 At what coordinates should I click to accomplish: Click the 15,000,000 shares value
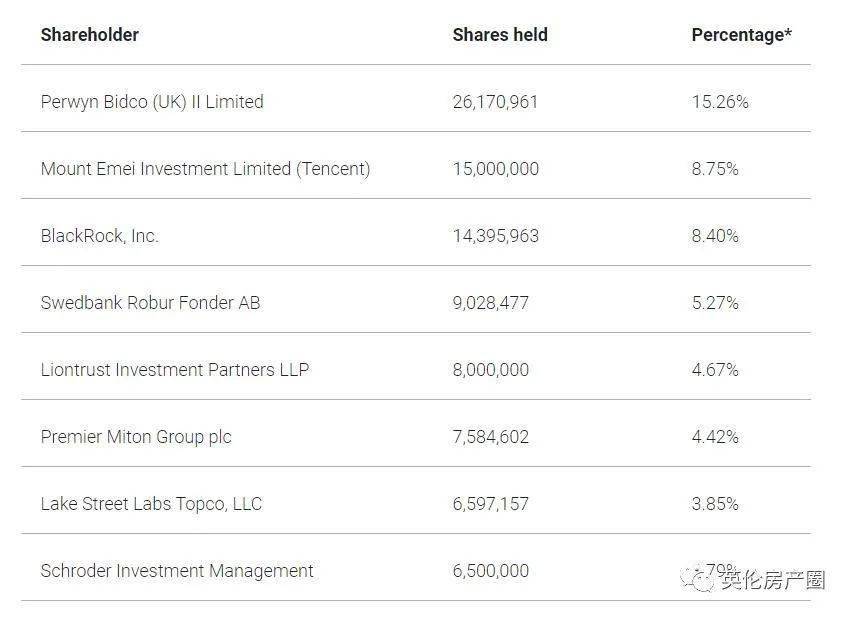pos(495,169)
